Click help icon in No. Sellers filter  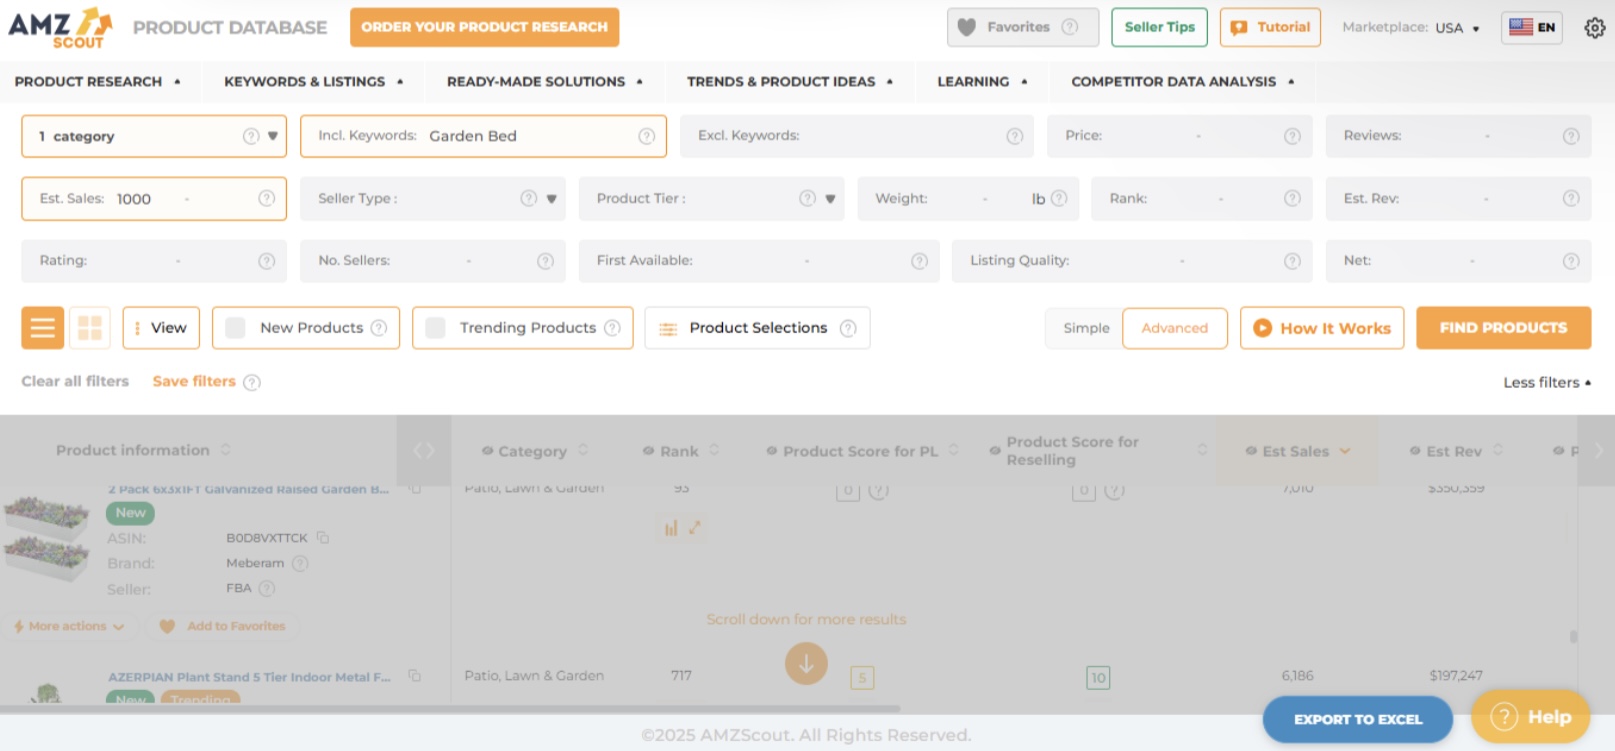545,261
